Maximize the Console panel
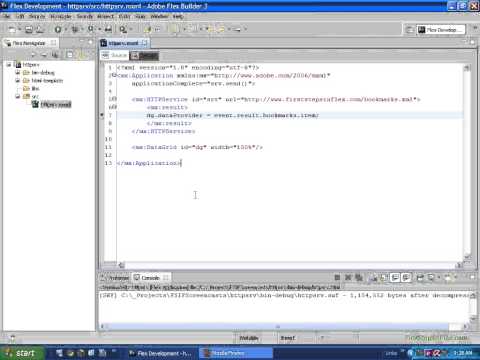This screenshot has height=360, width=480. pos(473,277)
